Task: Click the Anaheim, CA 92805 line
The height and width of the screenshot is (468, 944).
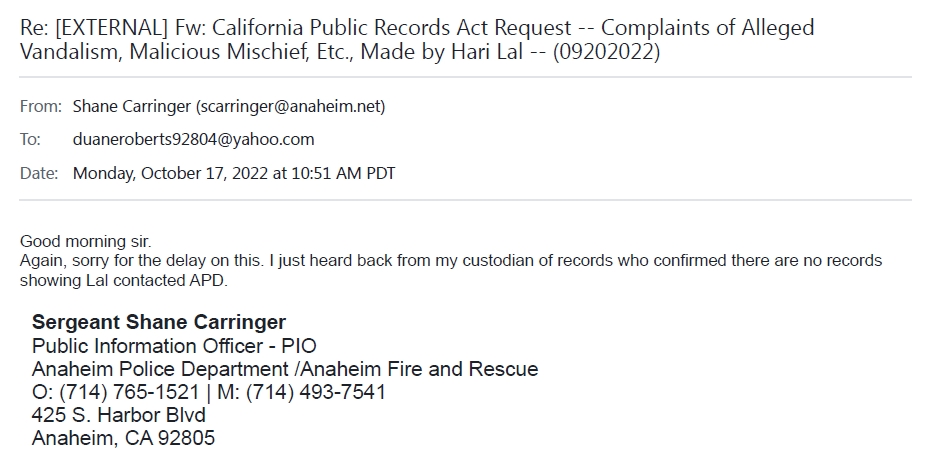Action: (123, 438)
